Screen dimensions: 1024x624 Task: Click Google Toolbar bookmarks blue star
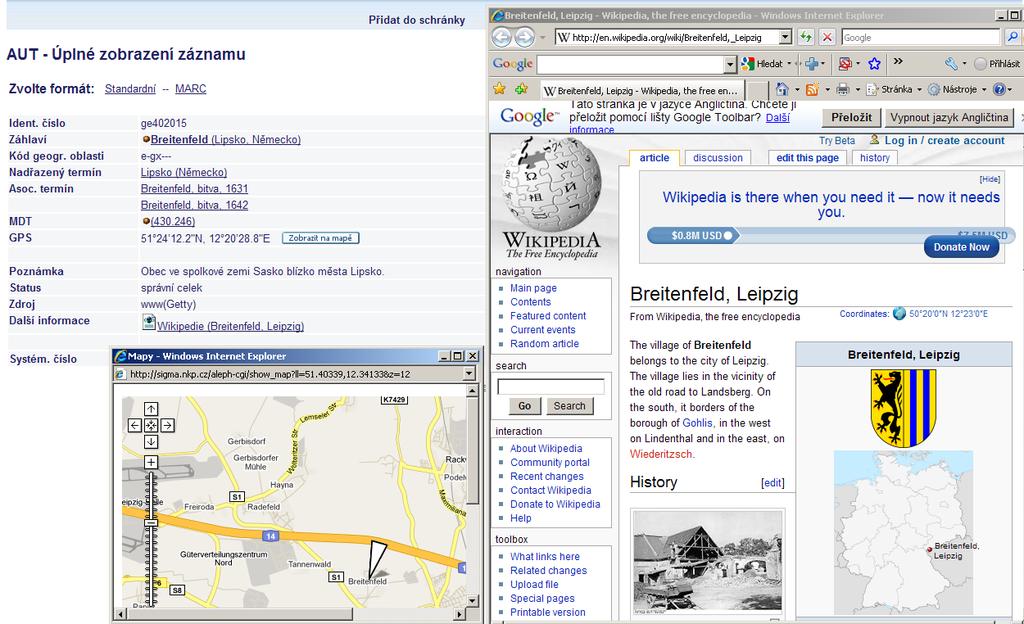(x=874, y=63)
